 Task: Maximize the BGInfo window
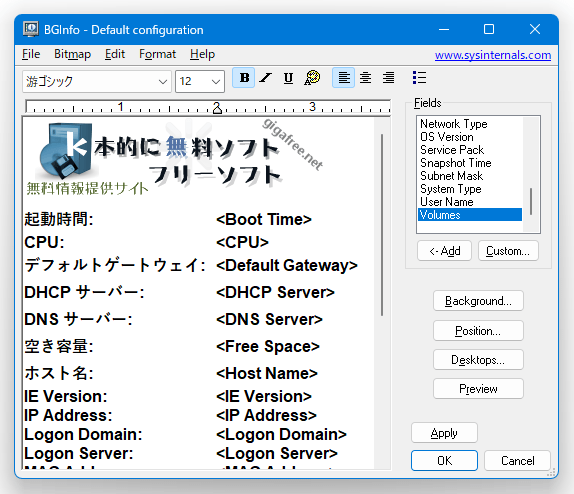click(489, 29)
